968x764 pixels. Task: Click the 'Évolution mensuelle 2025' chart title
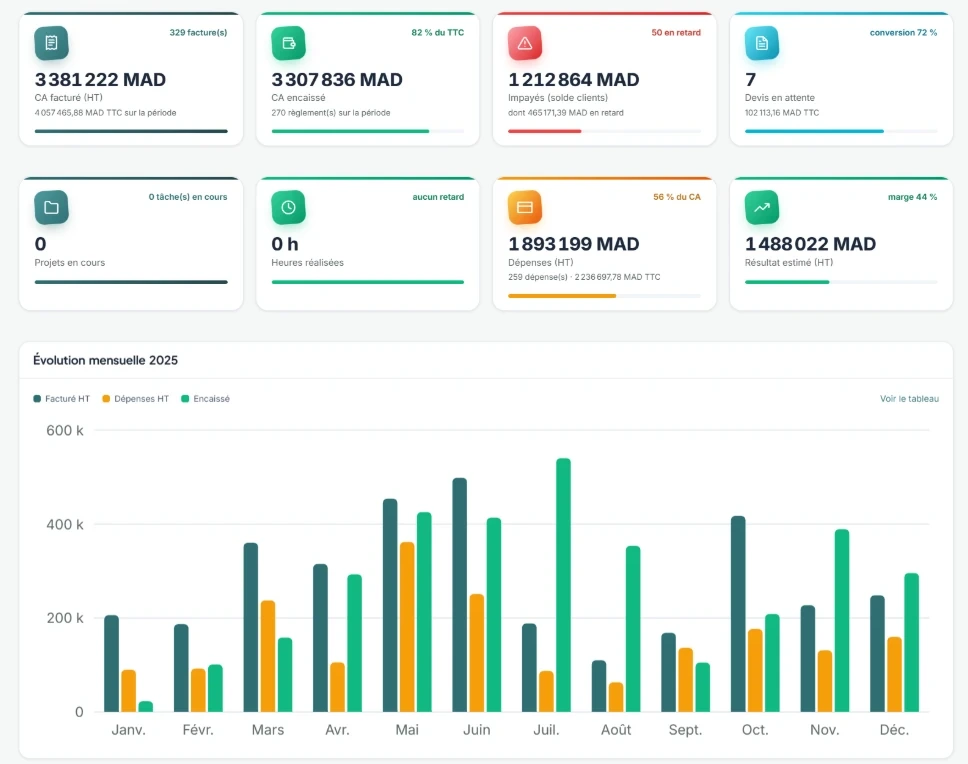[106, 360]
